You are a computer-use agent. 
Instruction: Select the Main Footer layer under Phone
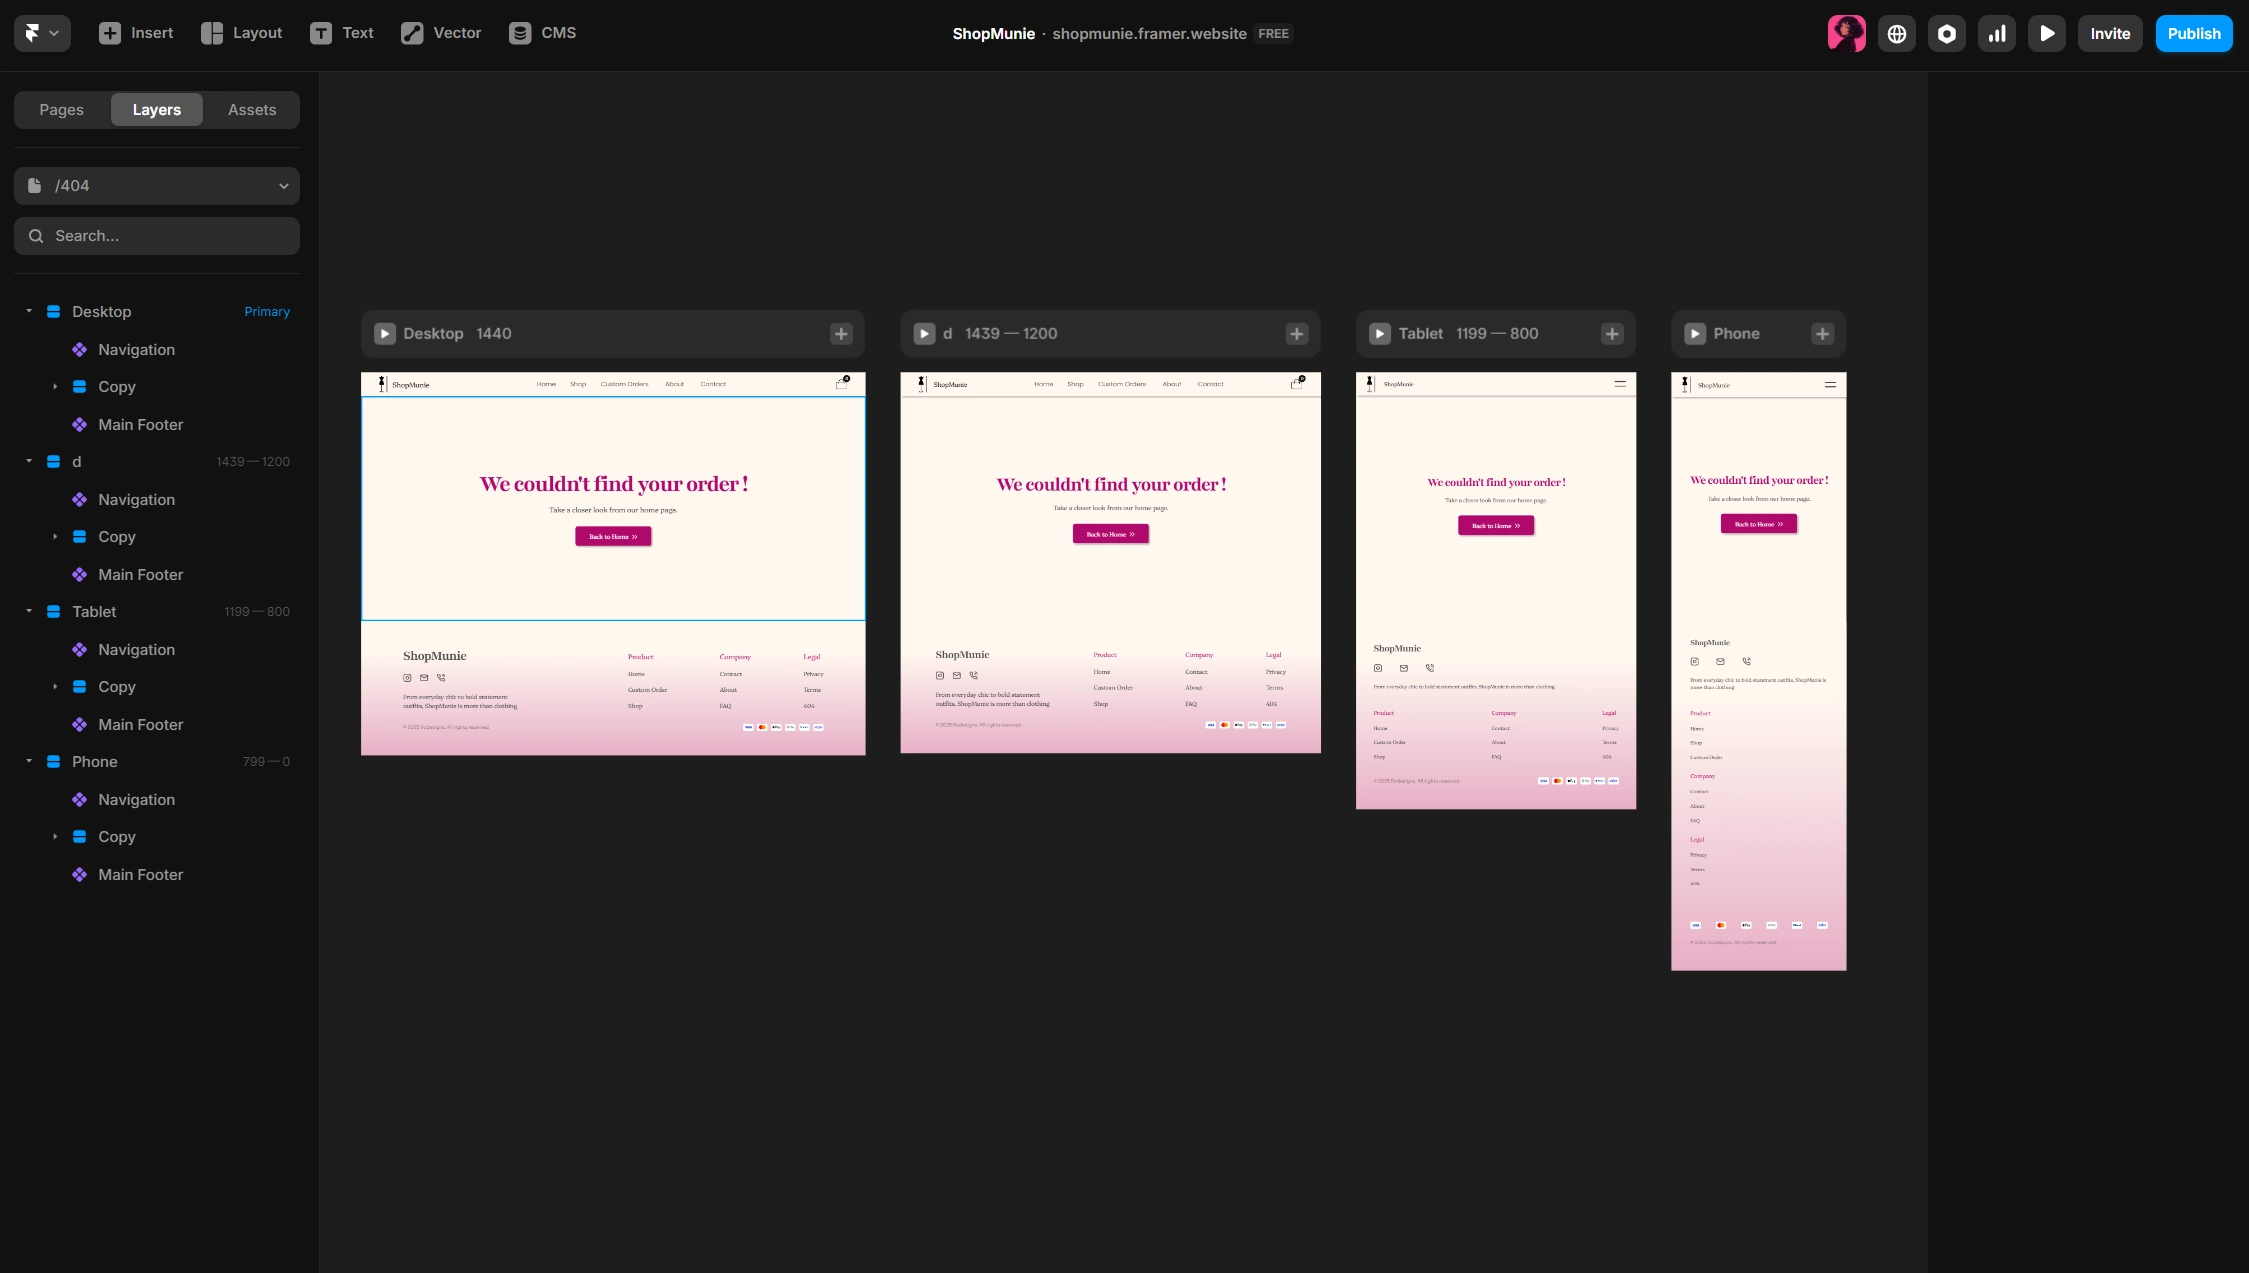[x=140, y=874]
